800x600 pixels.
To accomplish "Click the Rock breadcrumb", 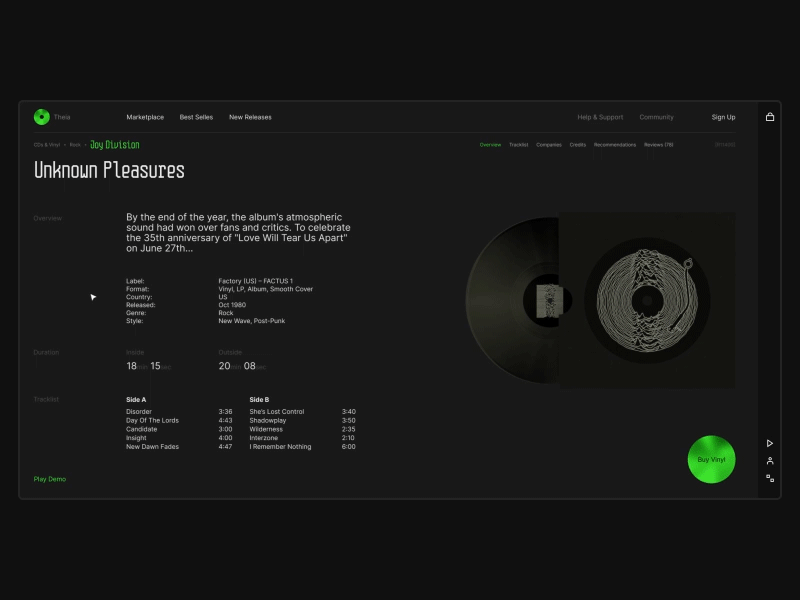I will coord(75,145).
